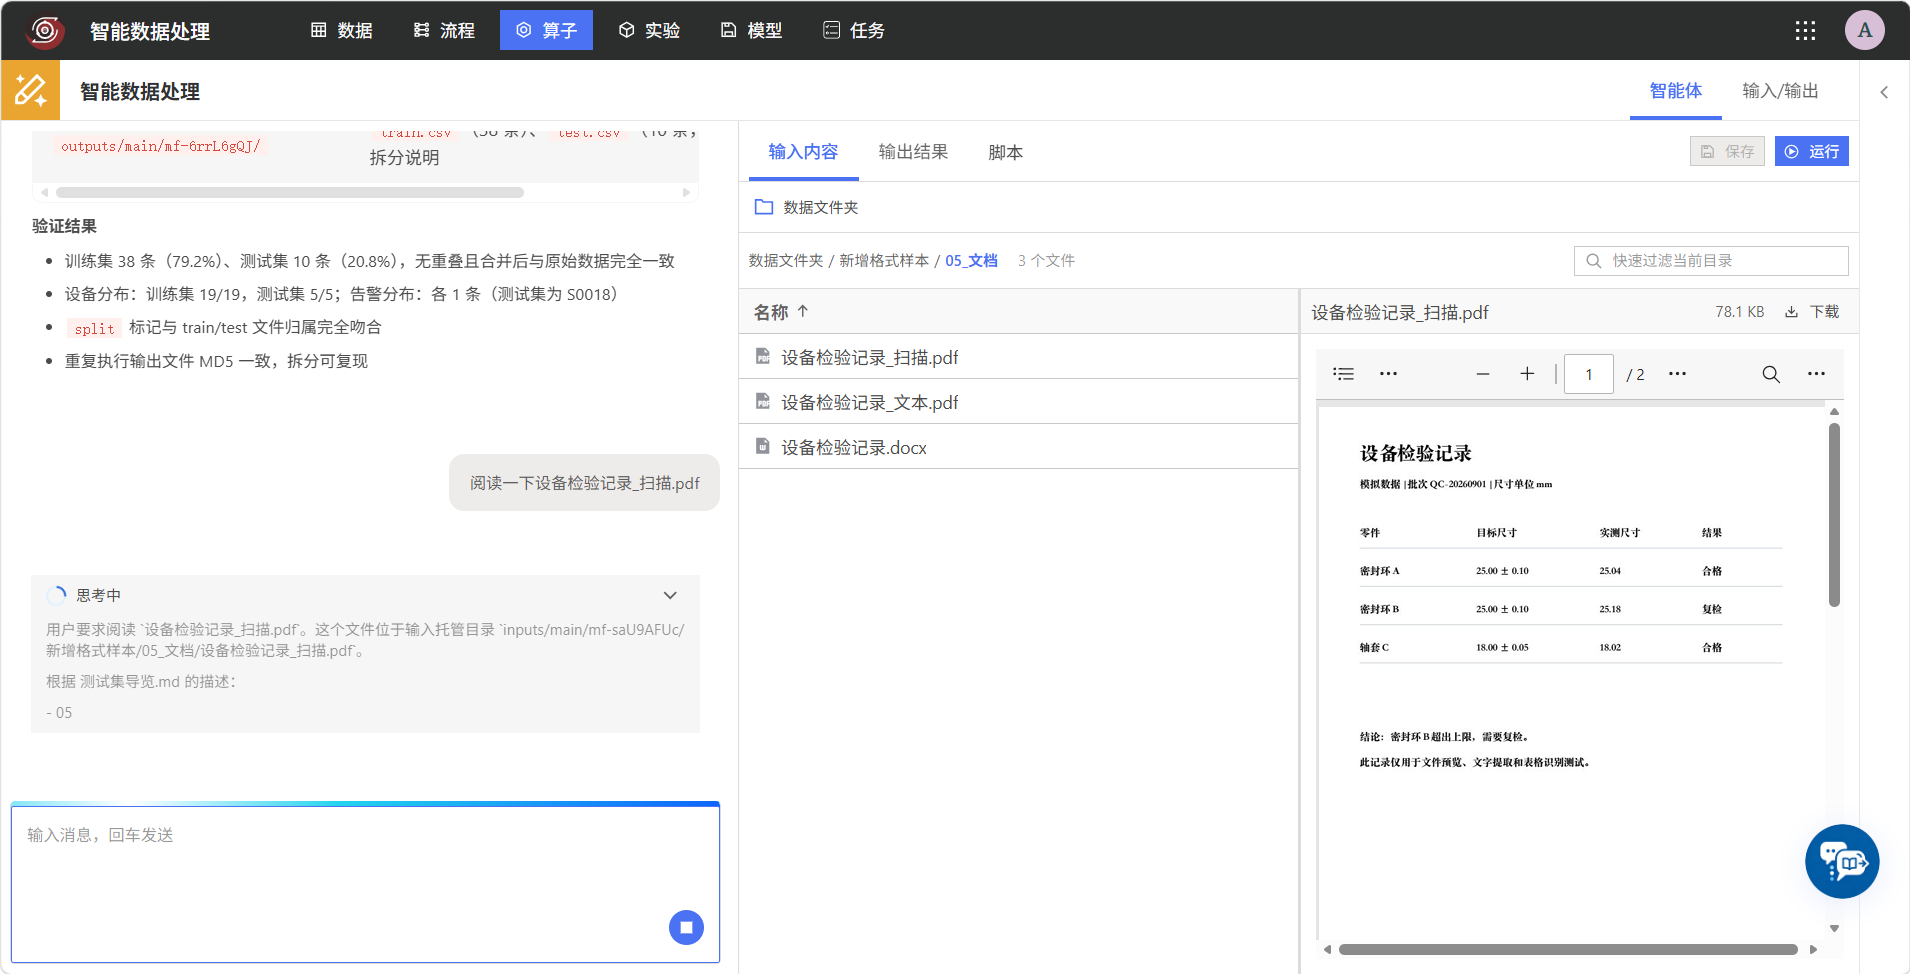Click the split code tag
1910x974 pixels.
point(94,328)
